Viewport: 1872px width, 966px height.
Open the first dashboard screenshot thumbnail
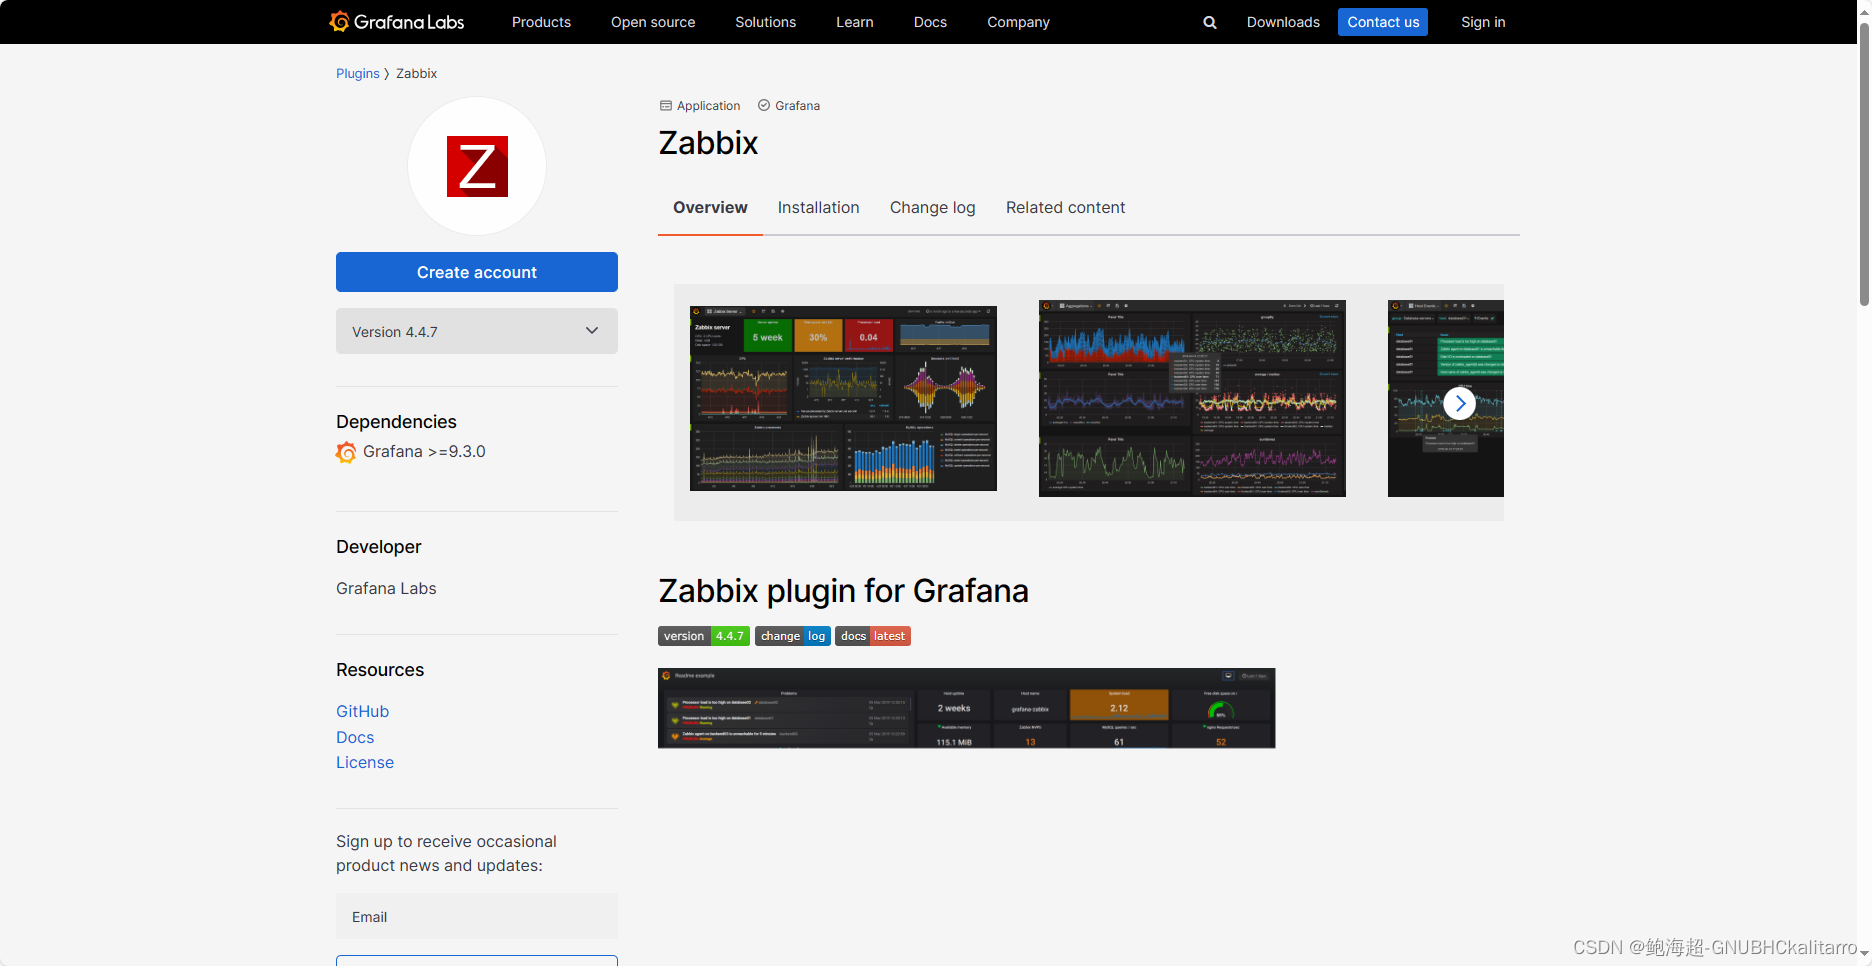pyautogui.click(x=843, y=398)
